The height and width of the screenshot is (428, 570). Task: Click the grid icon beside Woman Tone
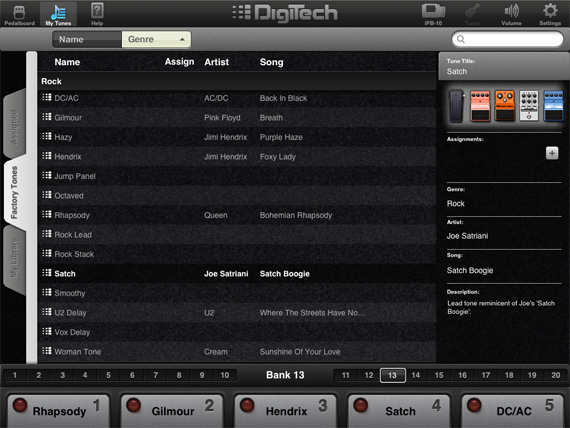point(47,351)
